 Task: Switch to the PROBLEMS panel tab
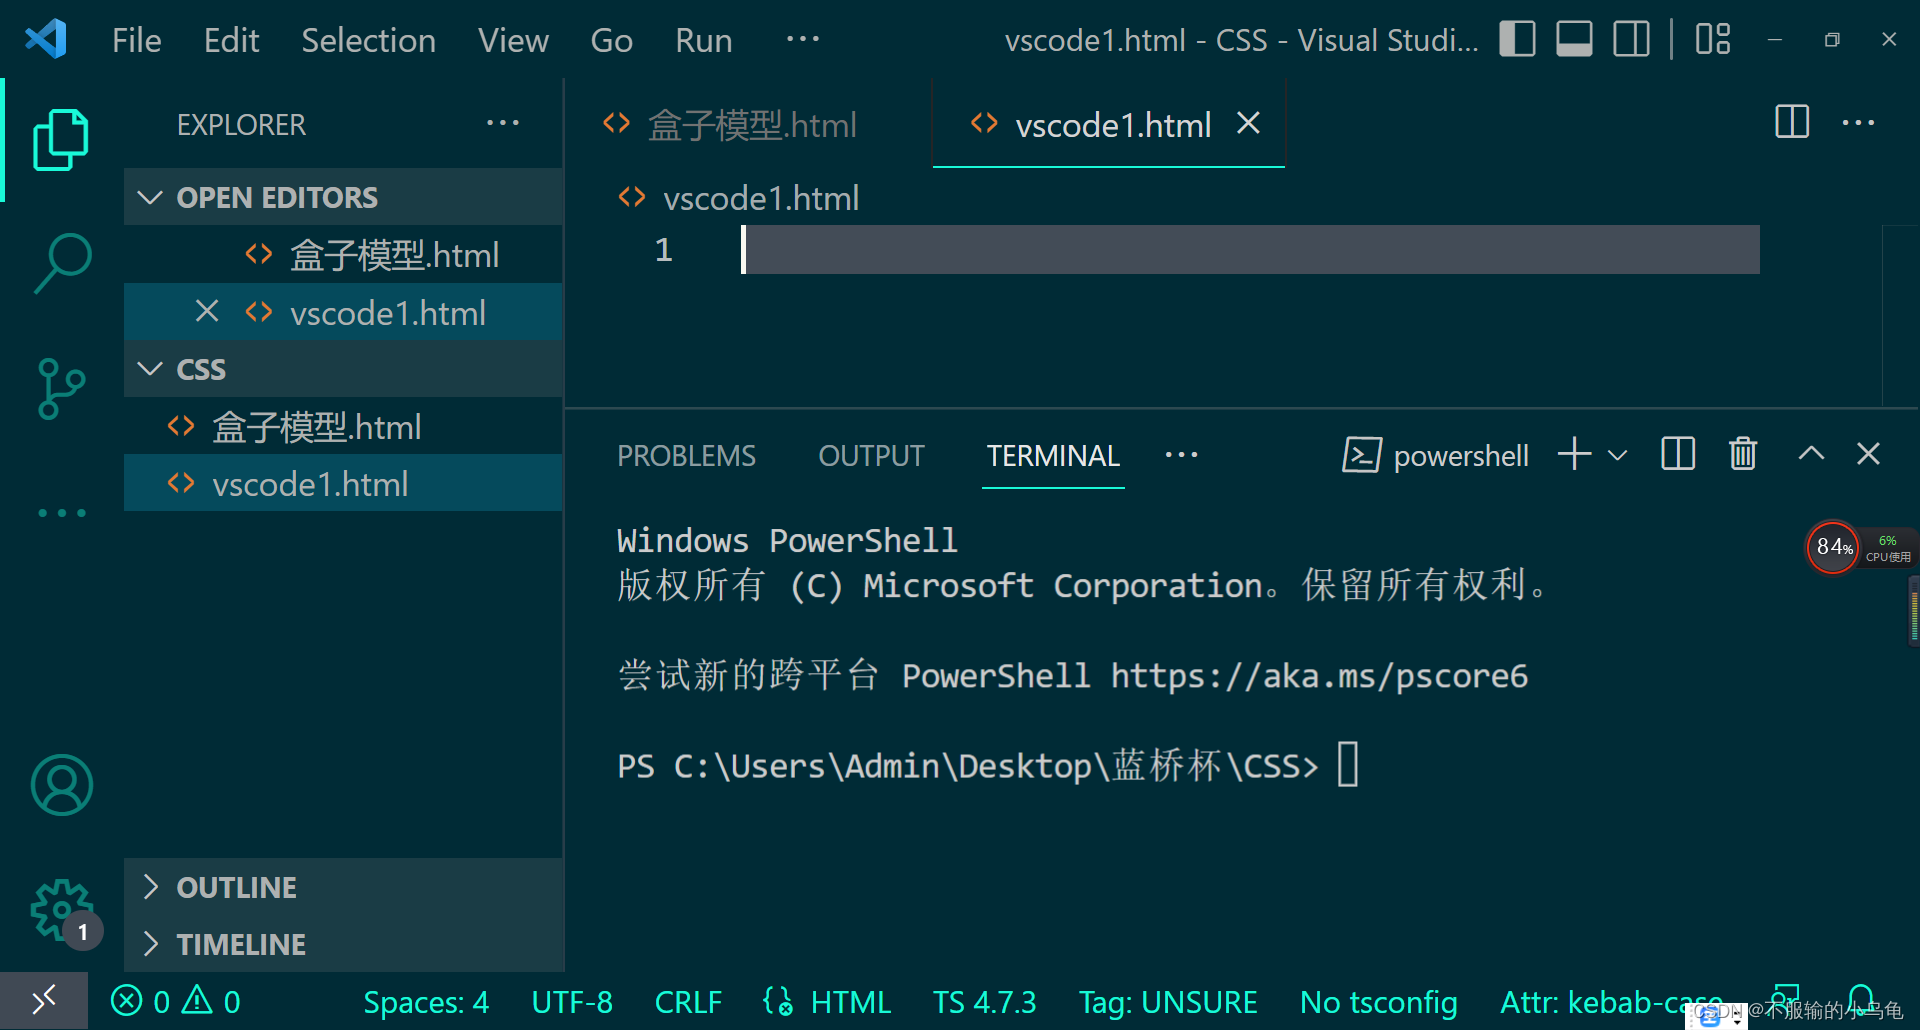pos(686,456)
